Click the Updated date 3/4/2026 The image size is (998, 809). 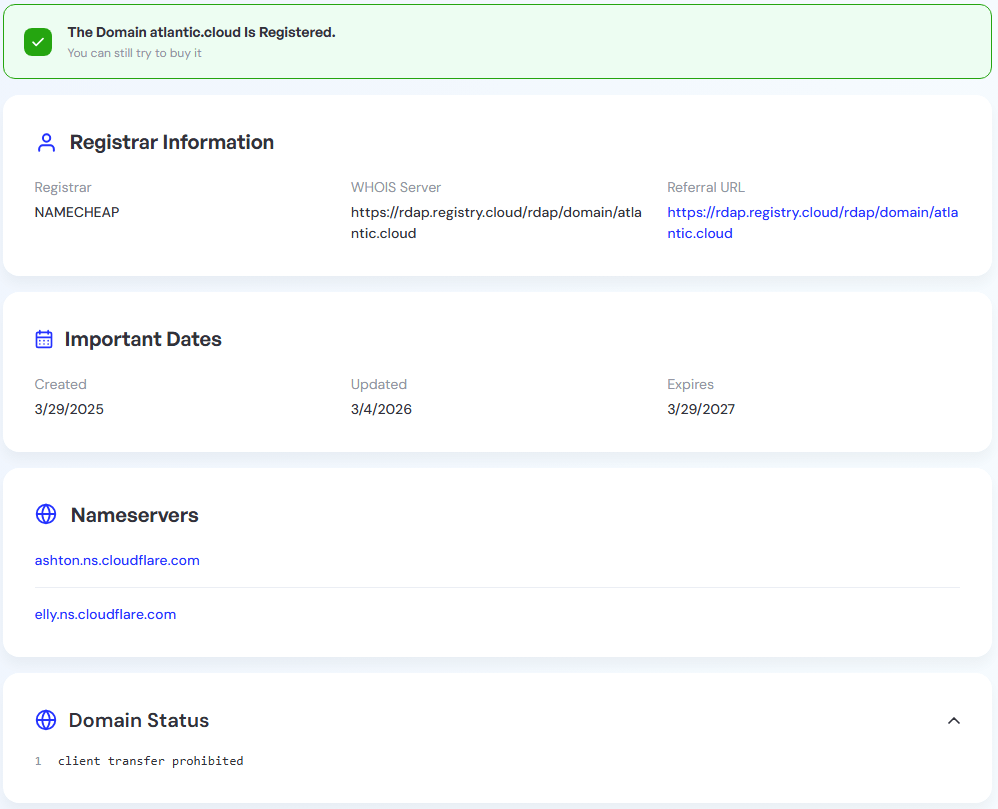click(381, 409)
